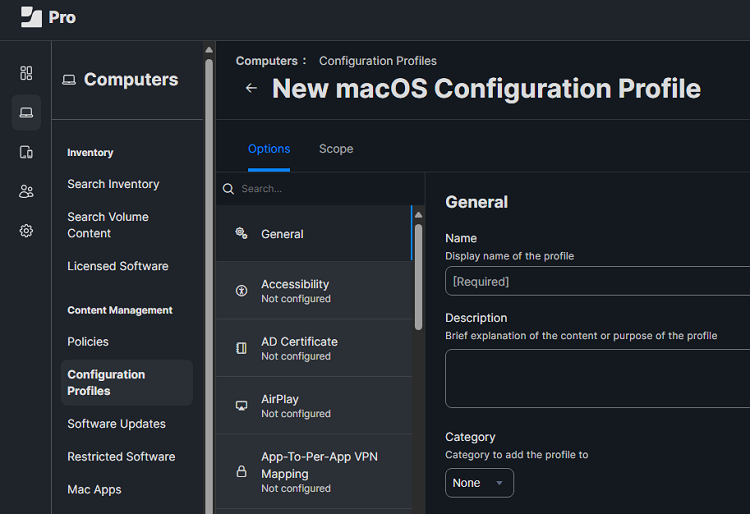
Task: Click the Jamf Pro logo icon
Action: click(31, 17)
